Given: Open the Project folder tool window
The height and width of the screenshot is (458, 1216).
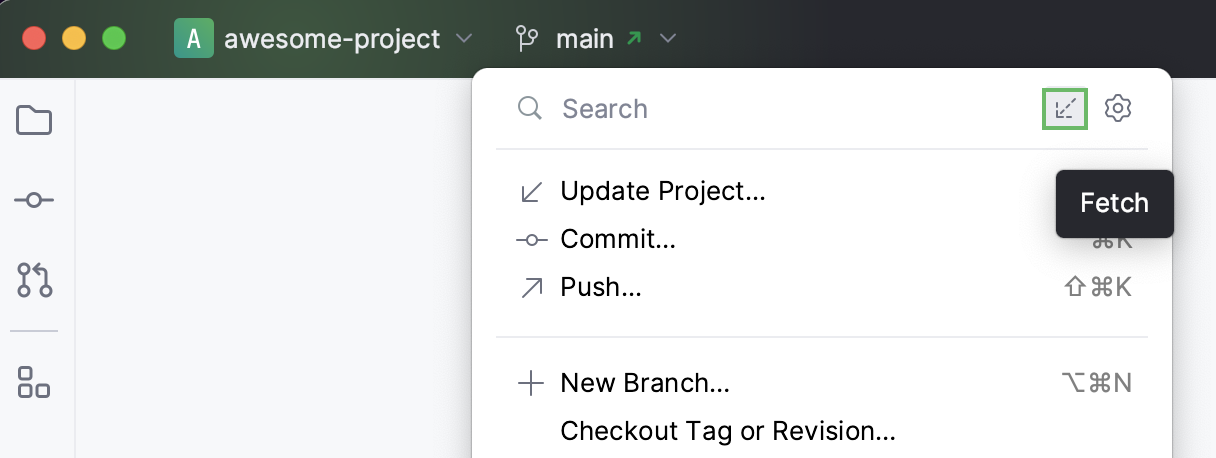Looking at the screenshot, I should [34, 121].
